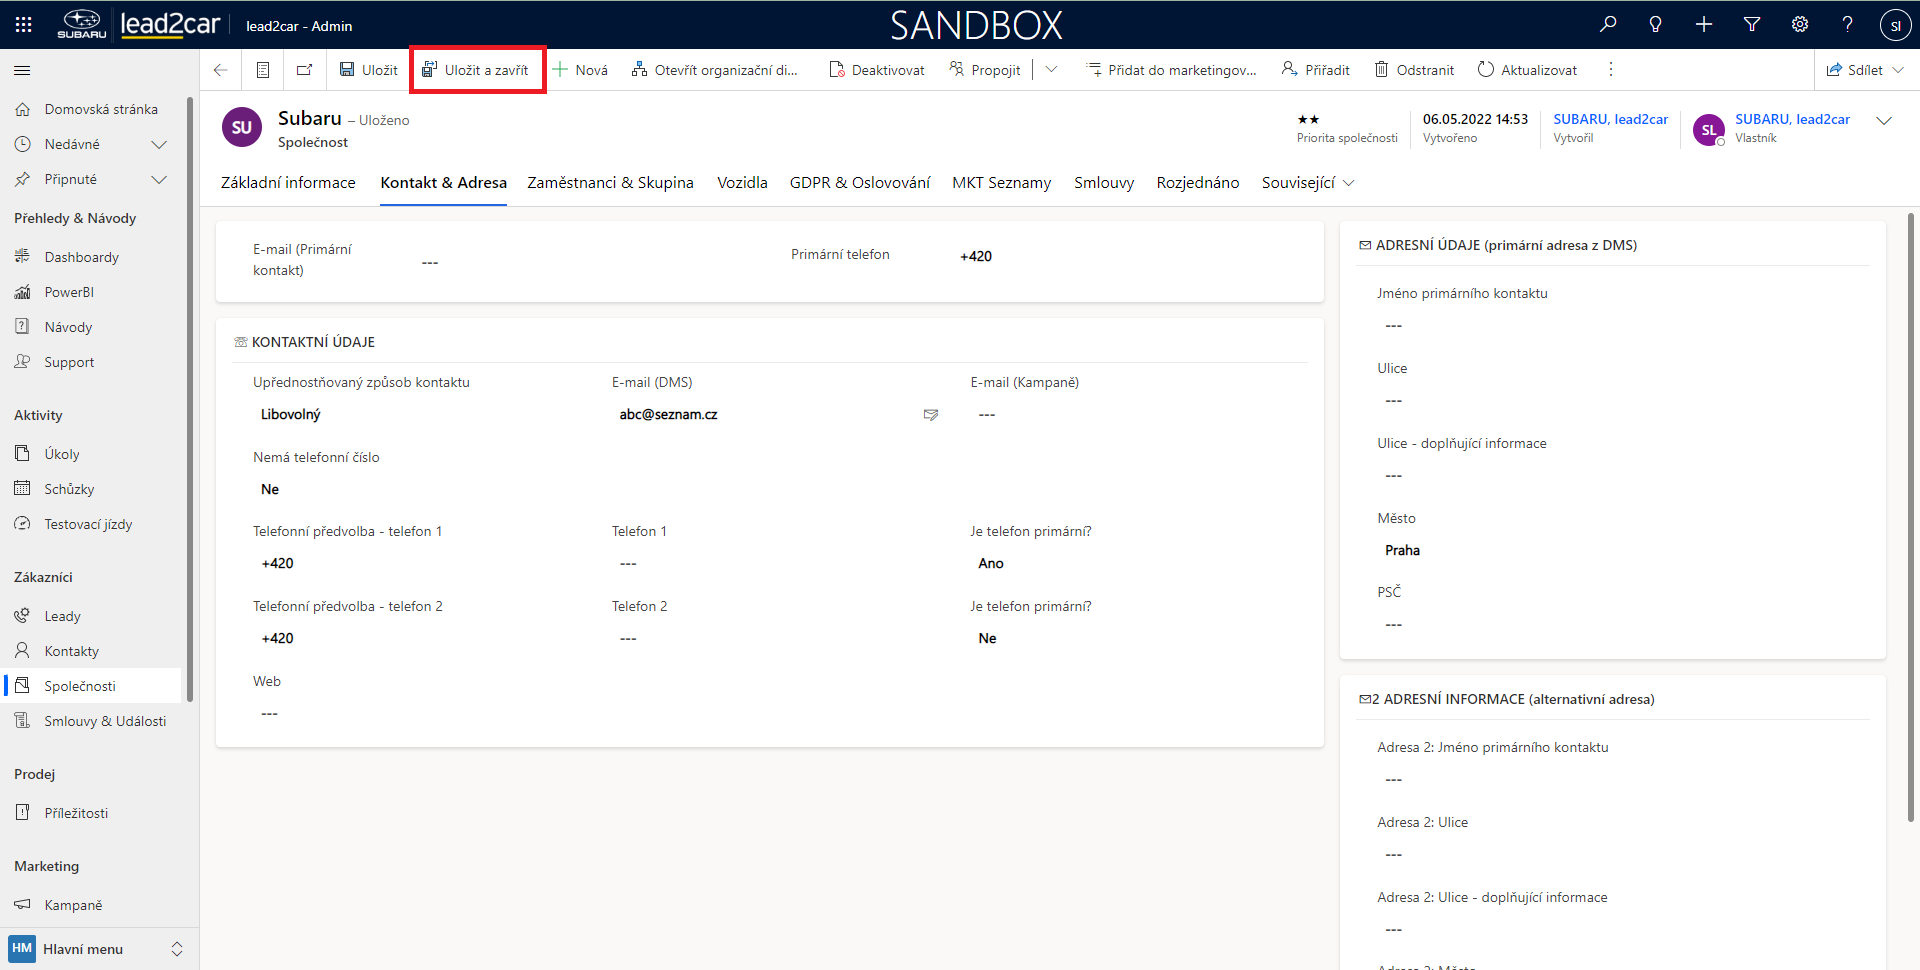Open SUBARU, lead2car owner link

tap(1792, 119)
